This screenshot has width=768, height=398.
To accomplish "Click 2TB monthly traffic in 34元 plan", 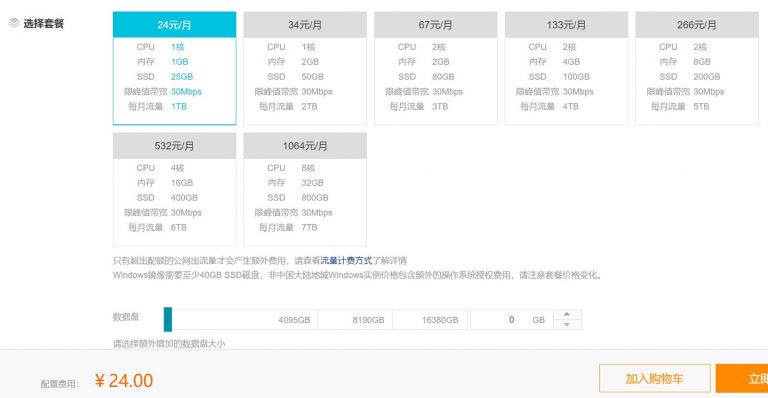I will [309, 106].
